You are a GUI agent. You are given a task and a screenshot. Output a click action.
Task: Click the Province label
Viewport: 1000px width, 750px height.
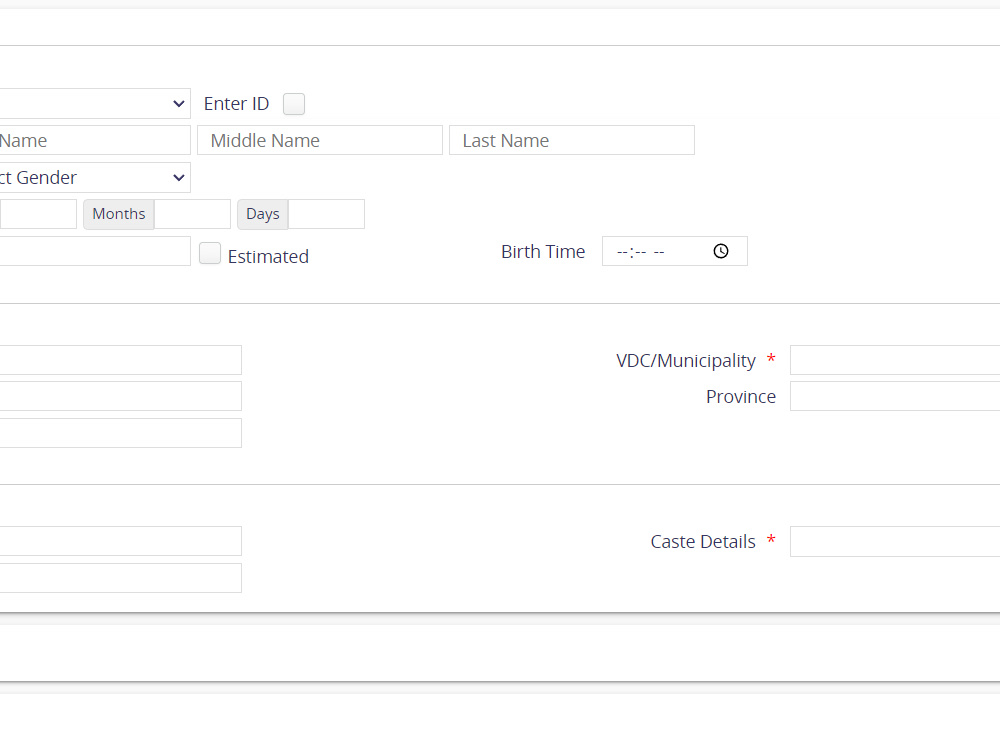tap(740, 397)
